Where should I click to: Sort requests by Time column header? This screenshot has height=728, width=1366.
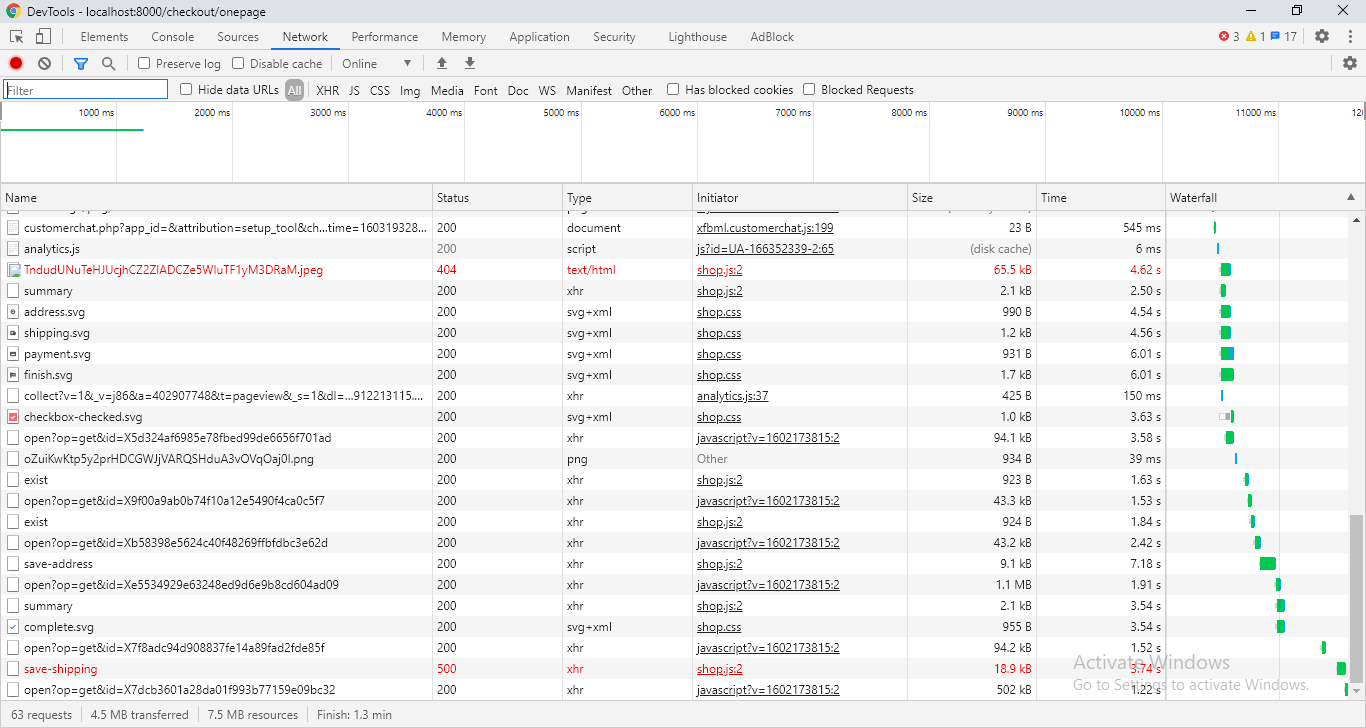pos(1101,197)
